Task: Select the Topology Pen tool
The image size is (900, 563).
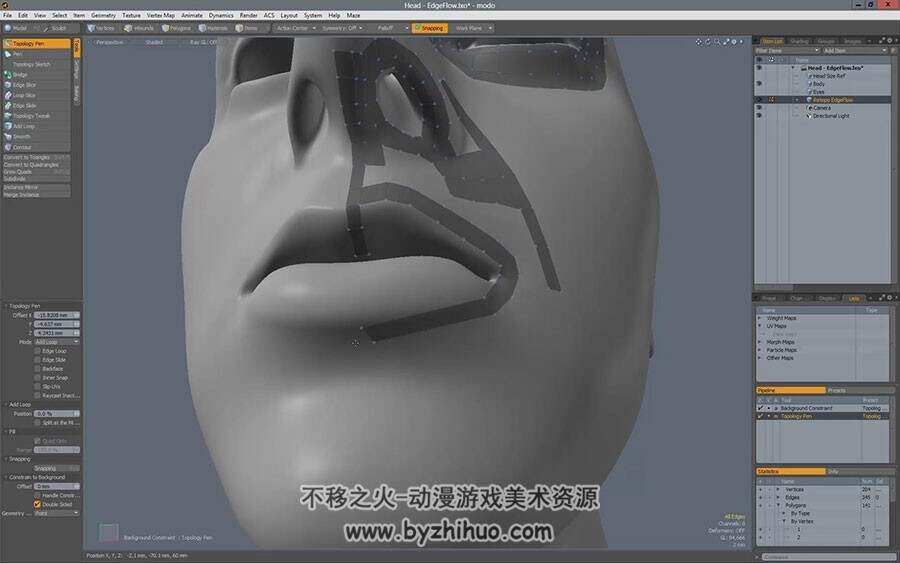Action: pos(36,44)
